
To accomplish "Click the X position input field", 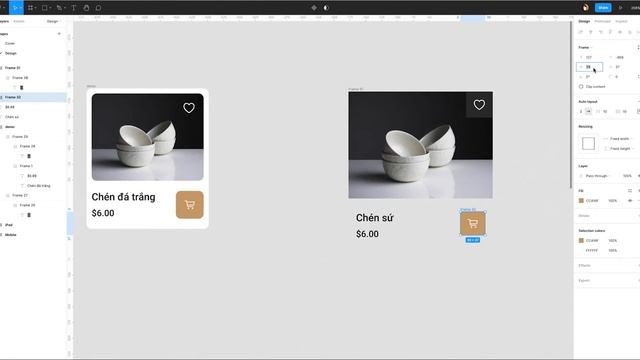I will 589,57.
